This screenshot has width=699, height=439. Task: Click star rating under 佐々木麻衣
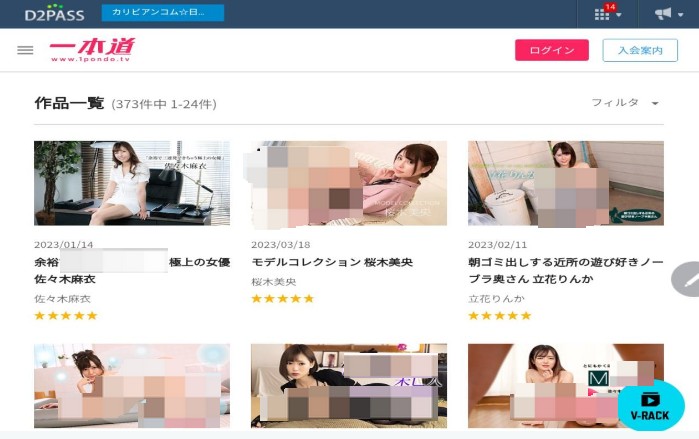[x=66, y=316]
